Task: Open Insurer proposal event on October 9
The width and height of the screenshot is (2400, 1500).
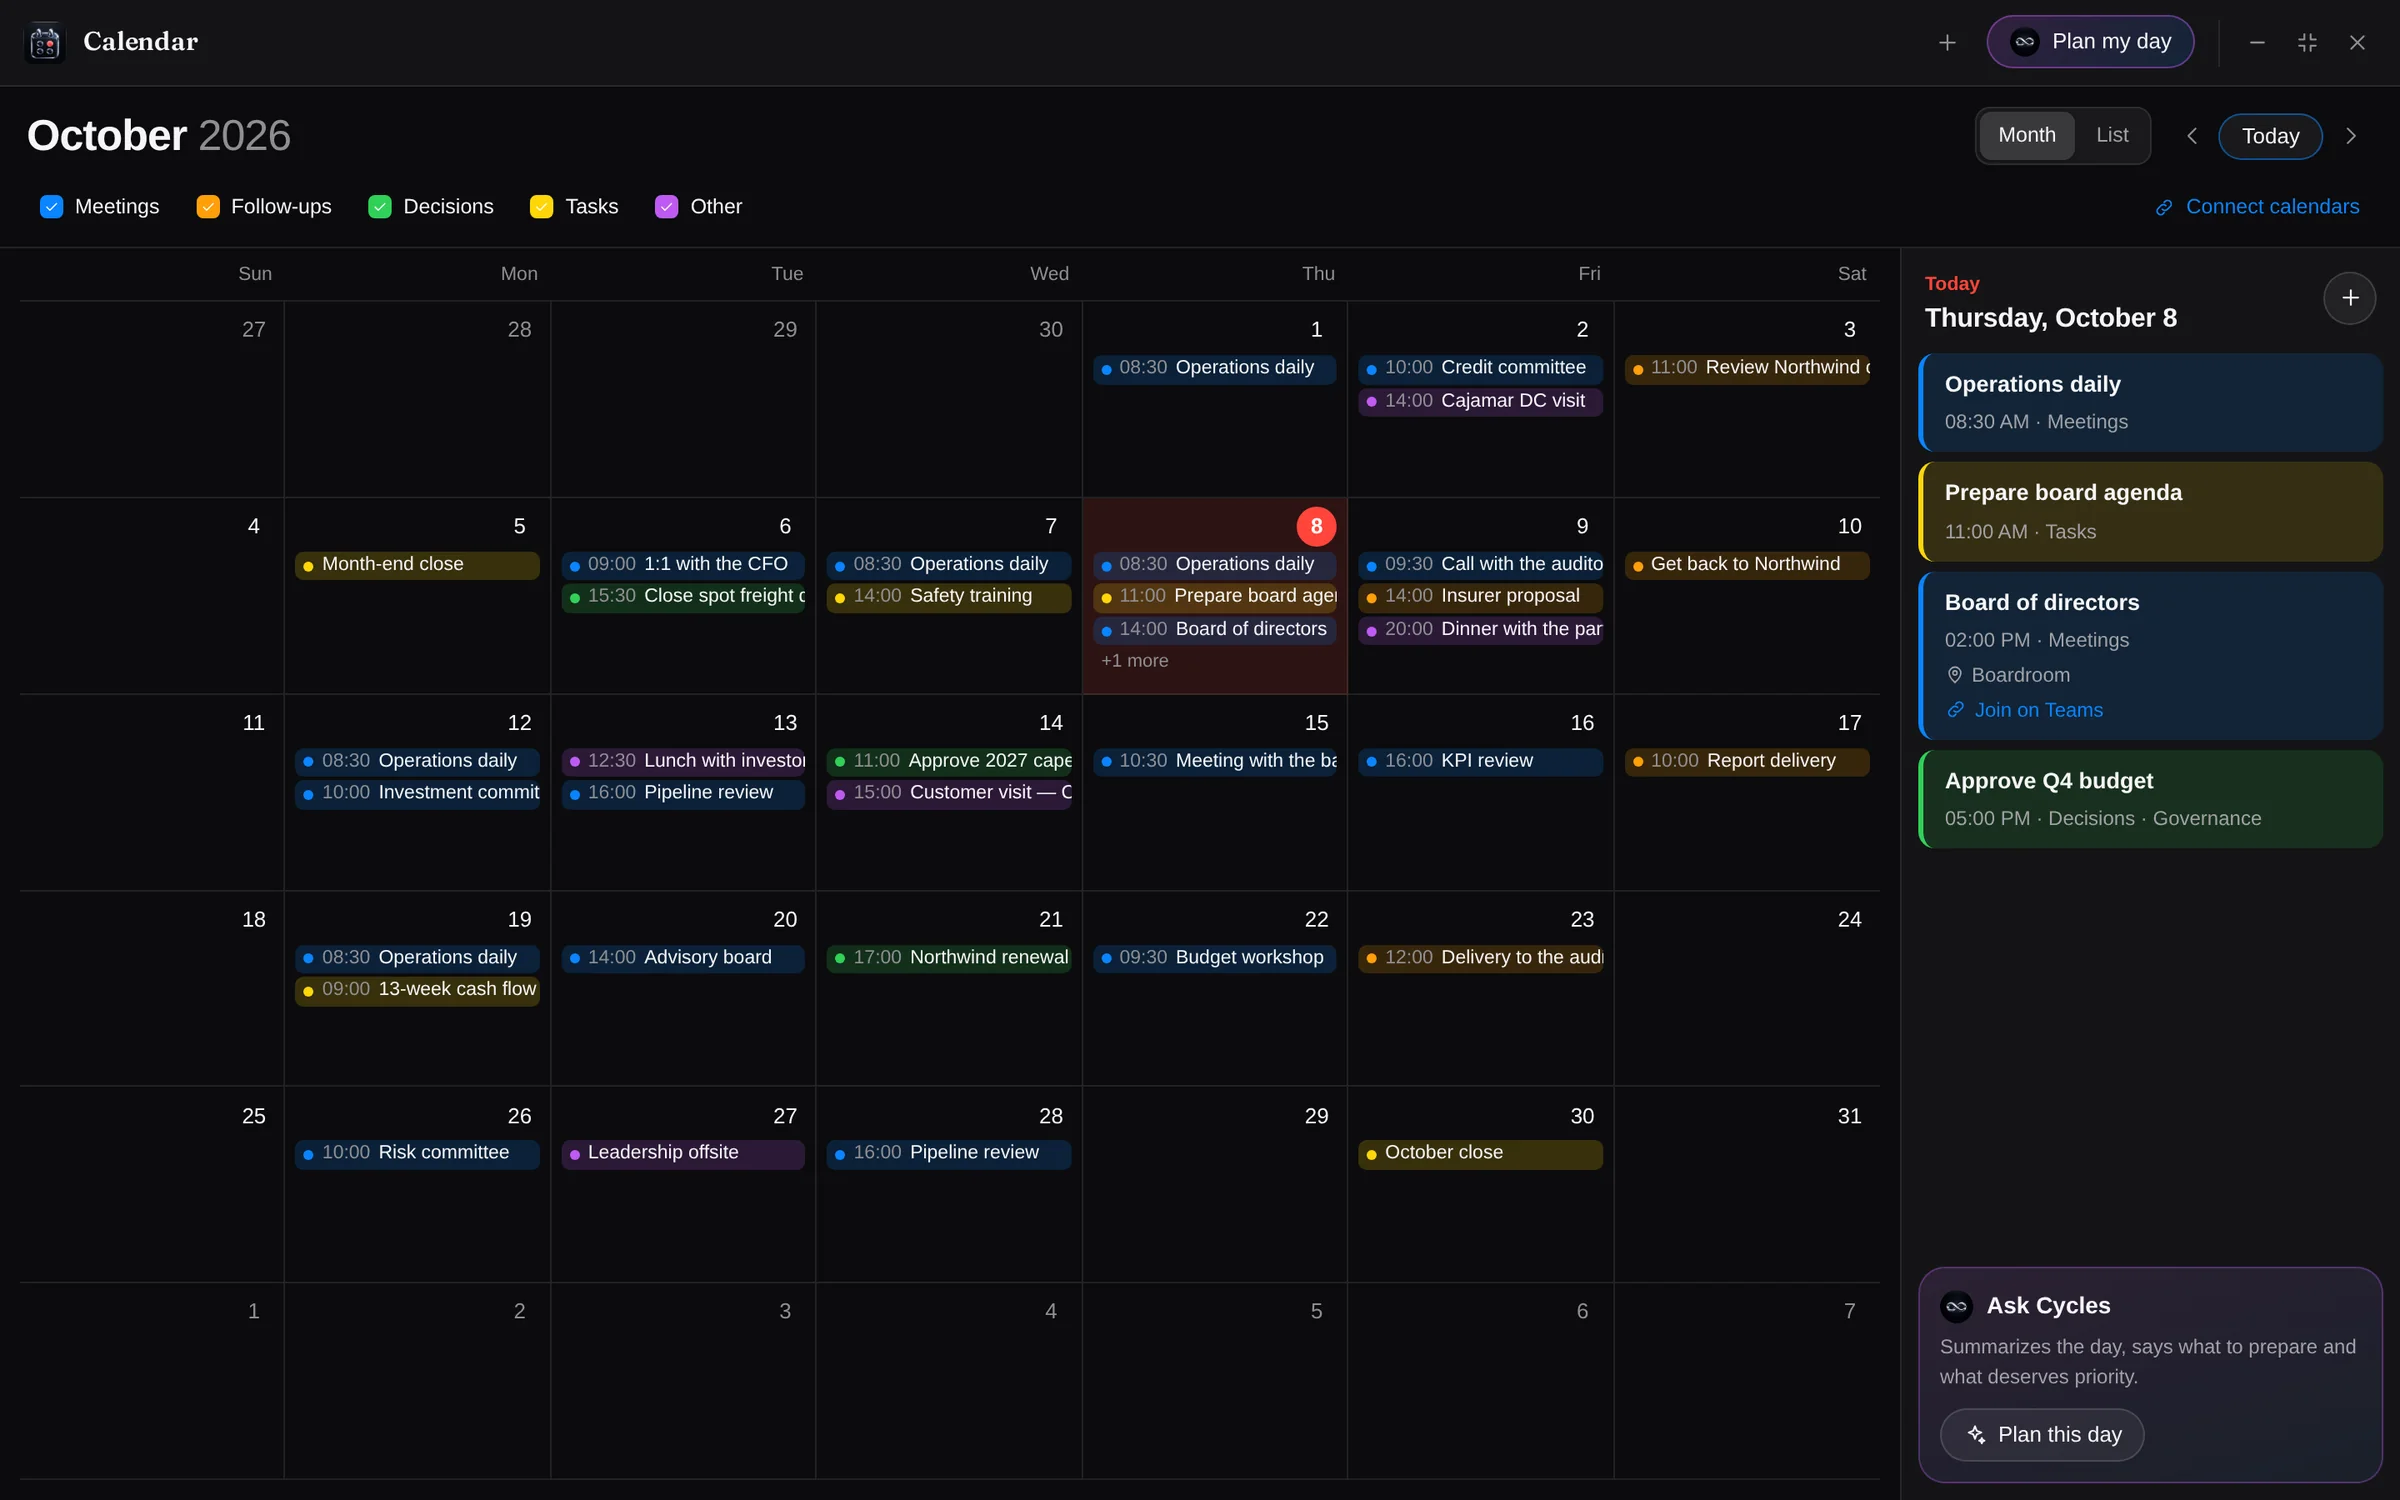Action: pyautogui.click(x=1480, y=596)
